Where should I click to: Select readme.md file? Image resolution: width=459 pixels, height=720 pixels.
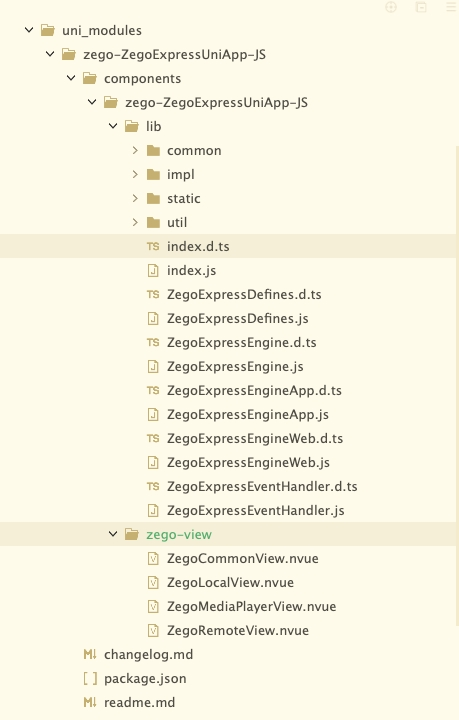[140, 703]
